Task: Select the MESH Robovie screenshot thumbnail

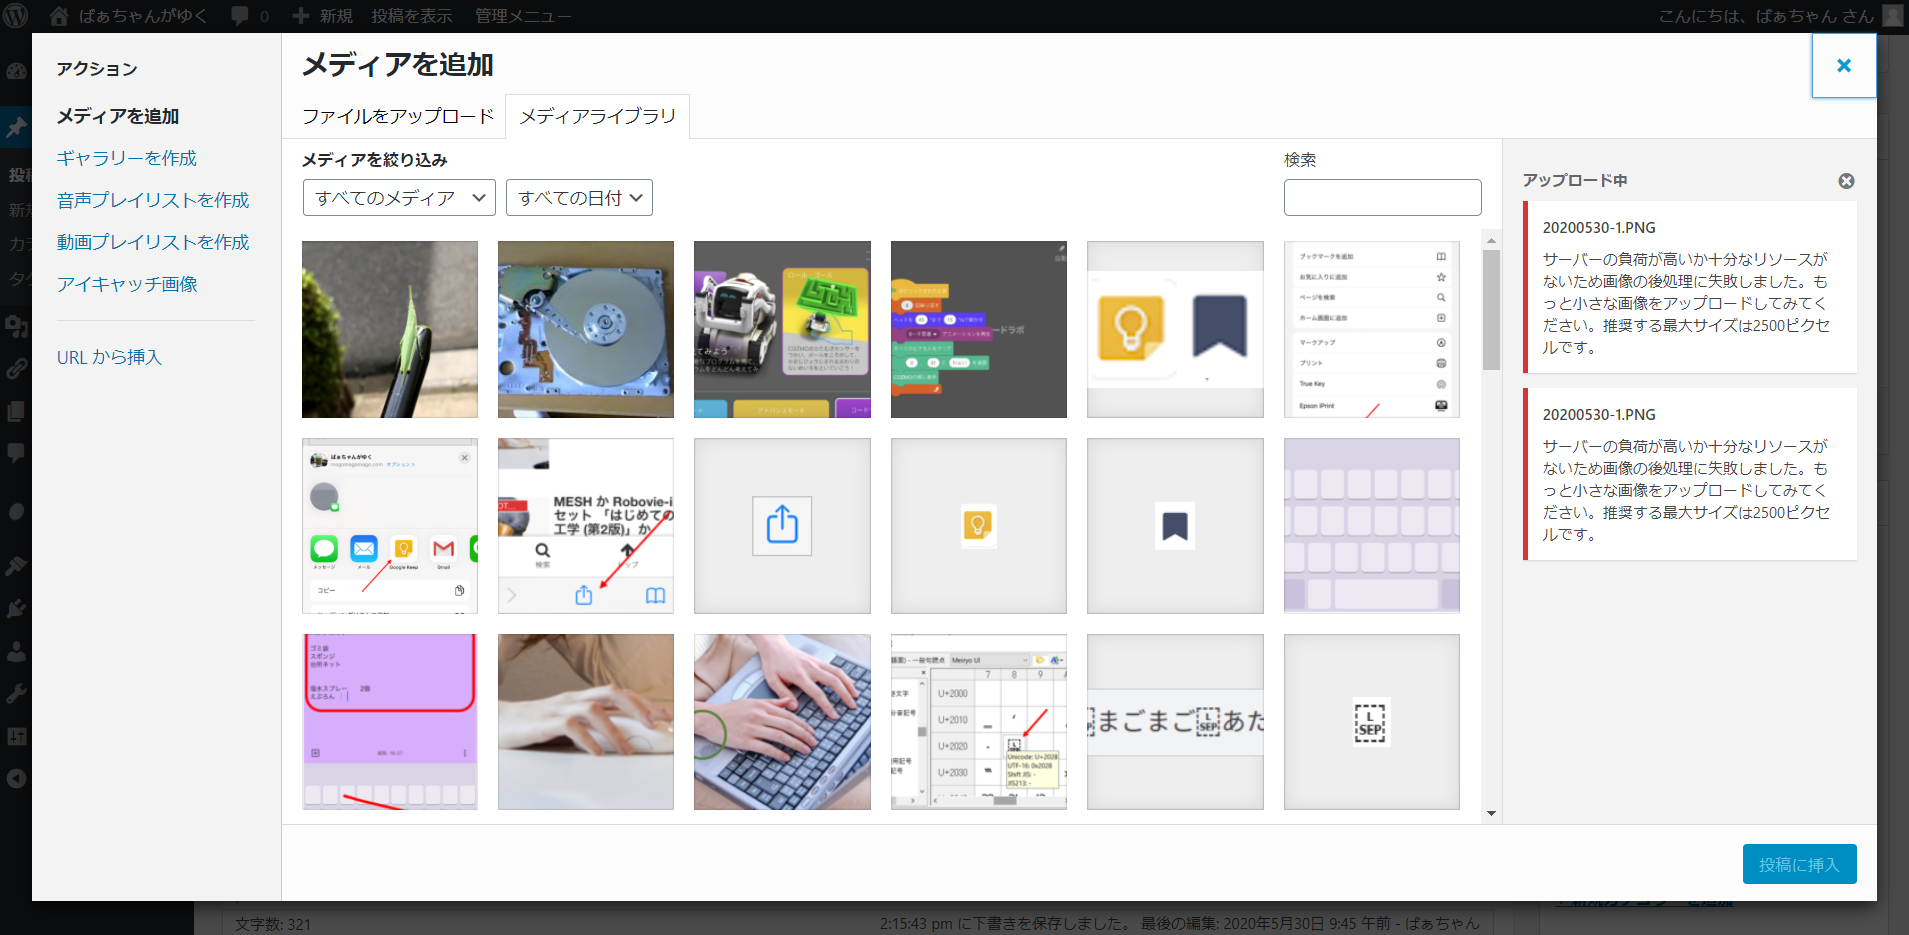Action: pos(586,526)
